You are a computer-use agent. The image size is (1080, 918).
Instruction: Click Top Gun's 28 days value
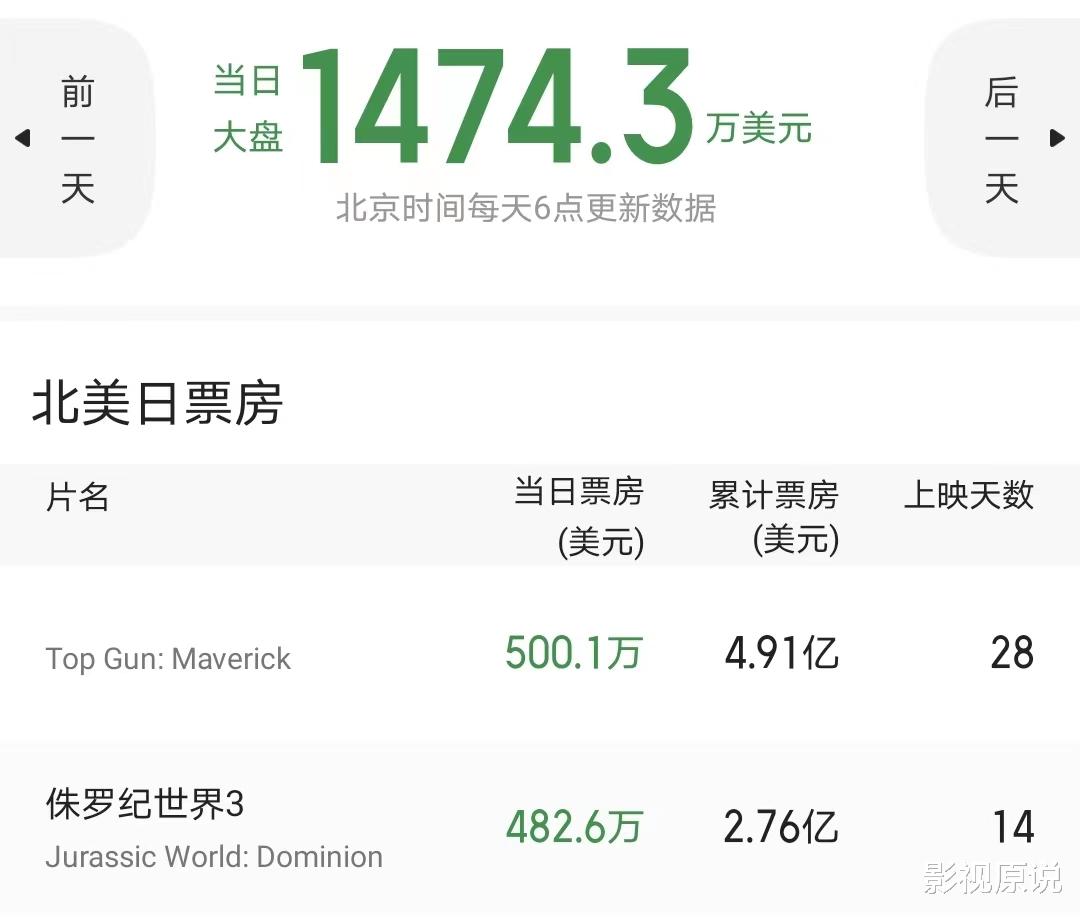pos(1012,652)
